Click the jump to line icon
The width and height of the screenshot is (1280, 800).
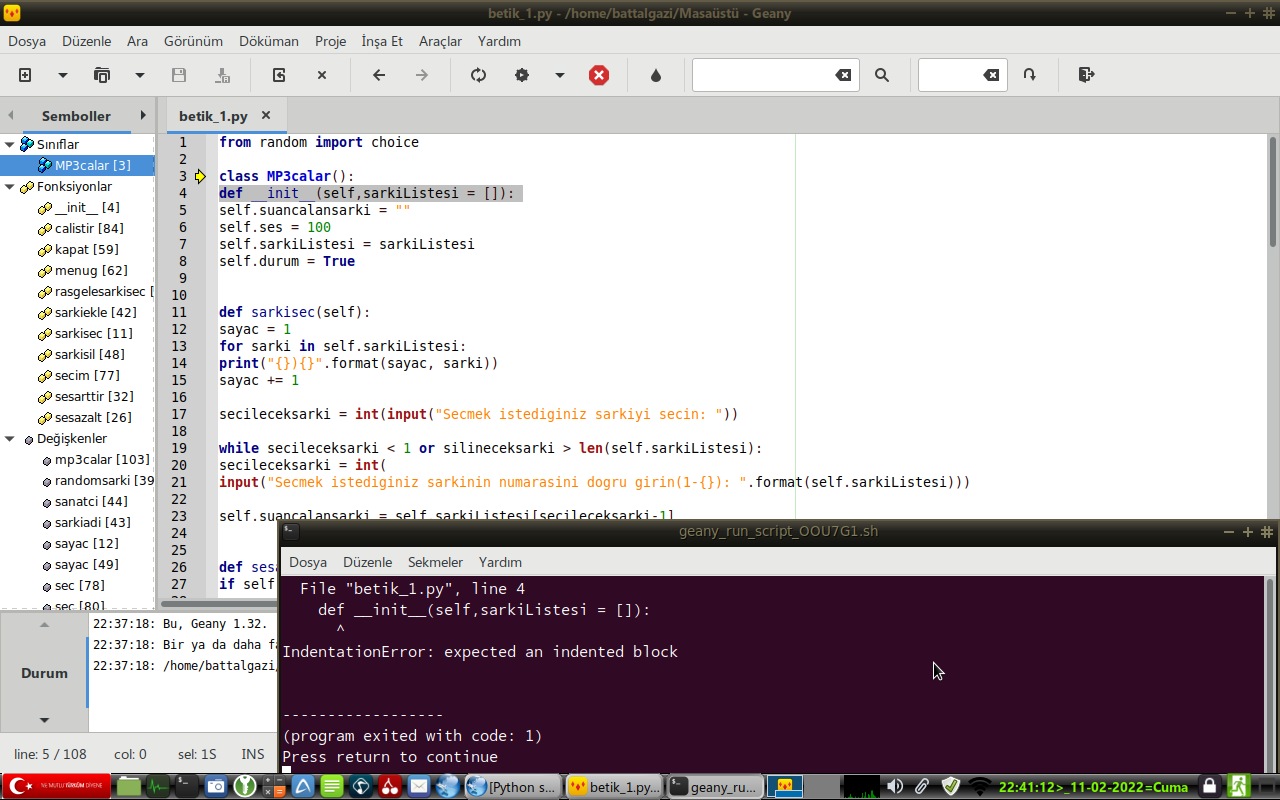tap(1029, 75)
